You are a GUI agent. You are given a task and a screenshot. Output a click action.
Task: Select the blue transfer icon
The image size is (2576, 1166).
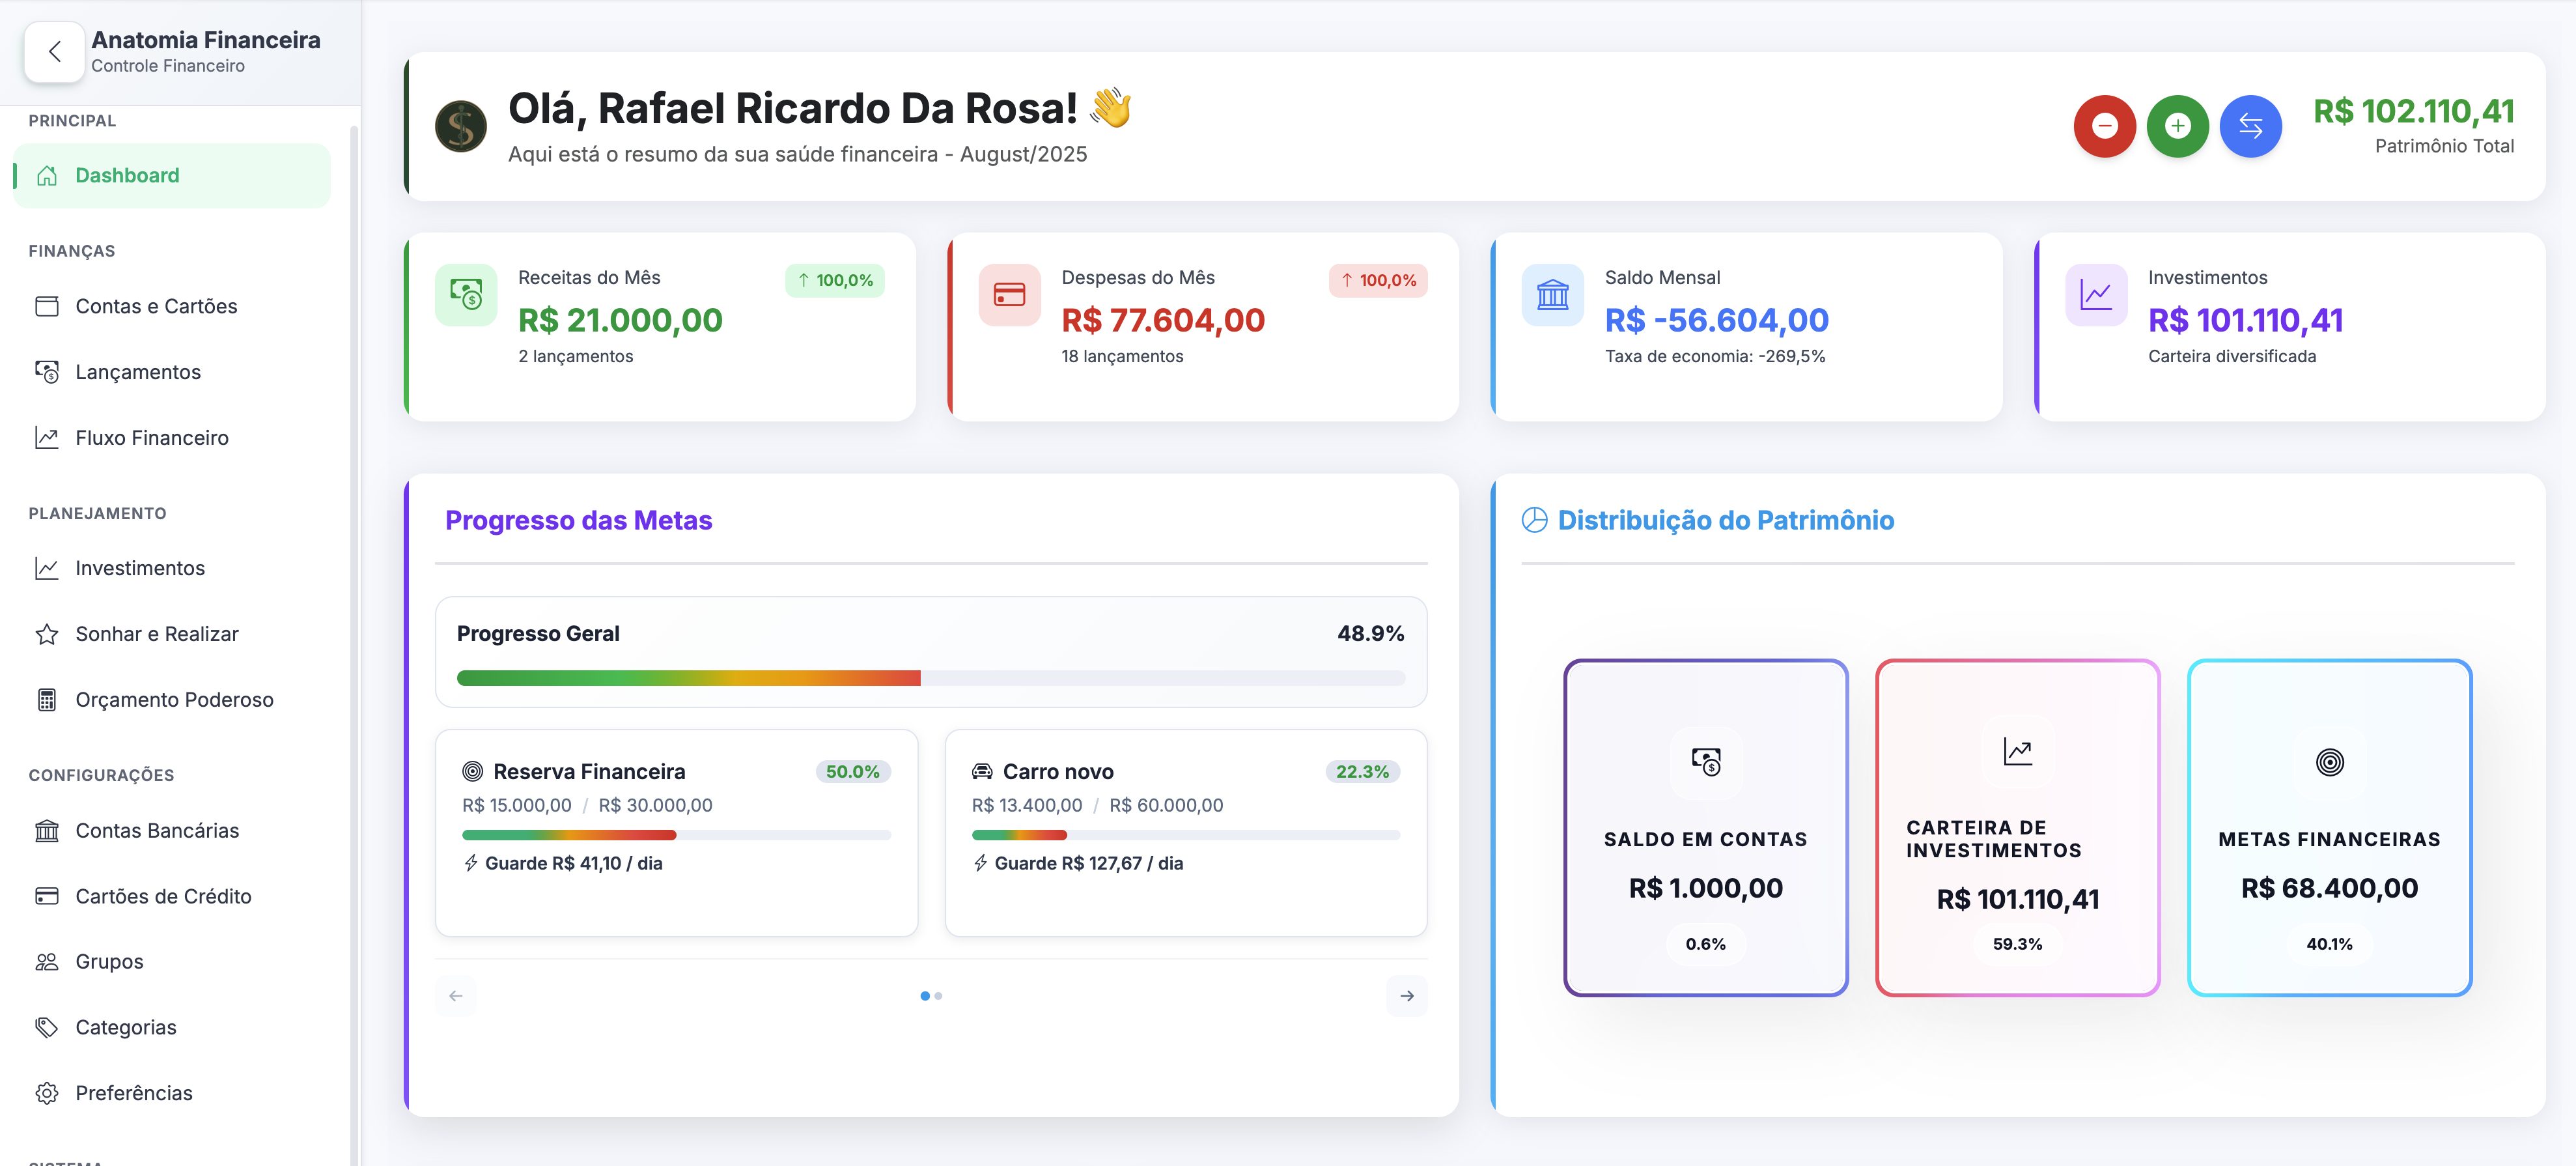click(x=2251, y=126)
